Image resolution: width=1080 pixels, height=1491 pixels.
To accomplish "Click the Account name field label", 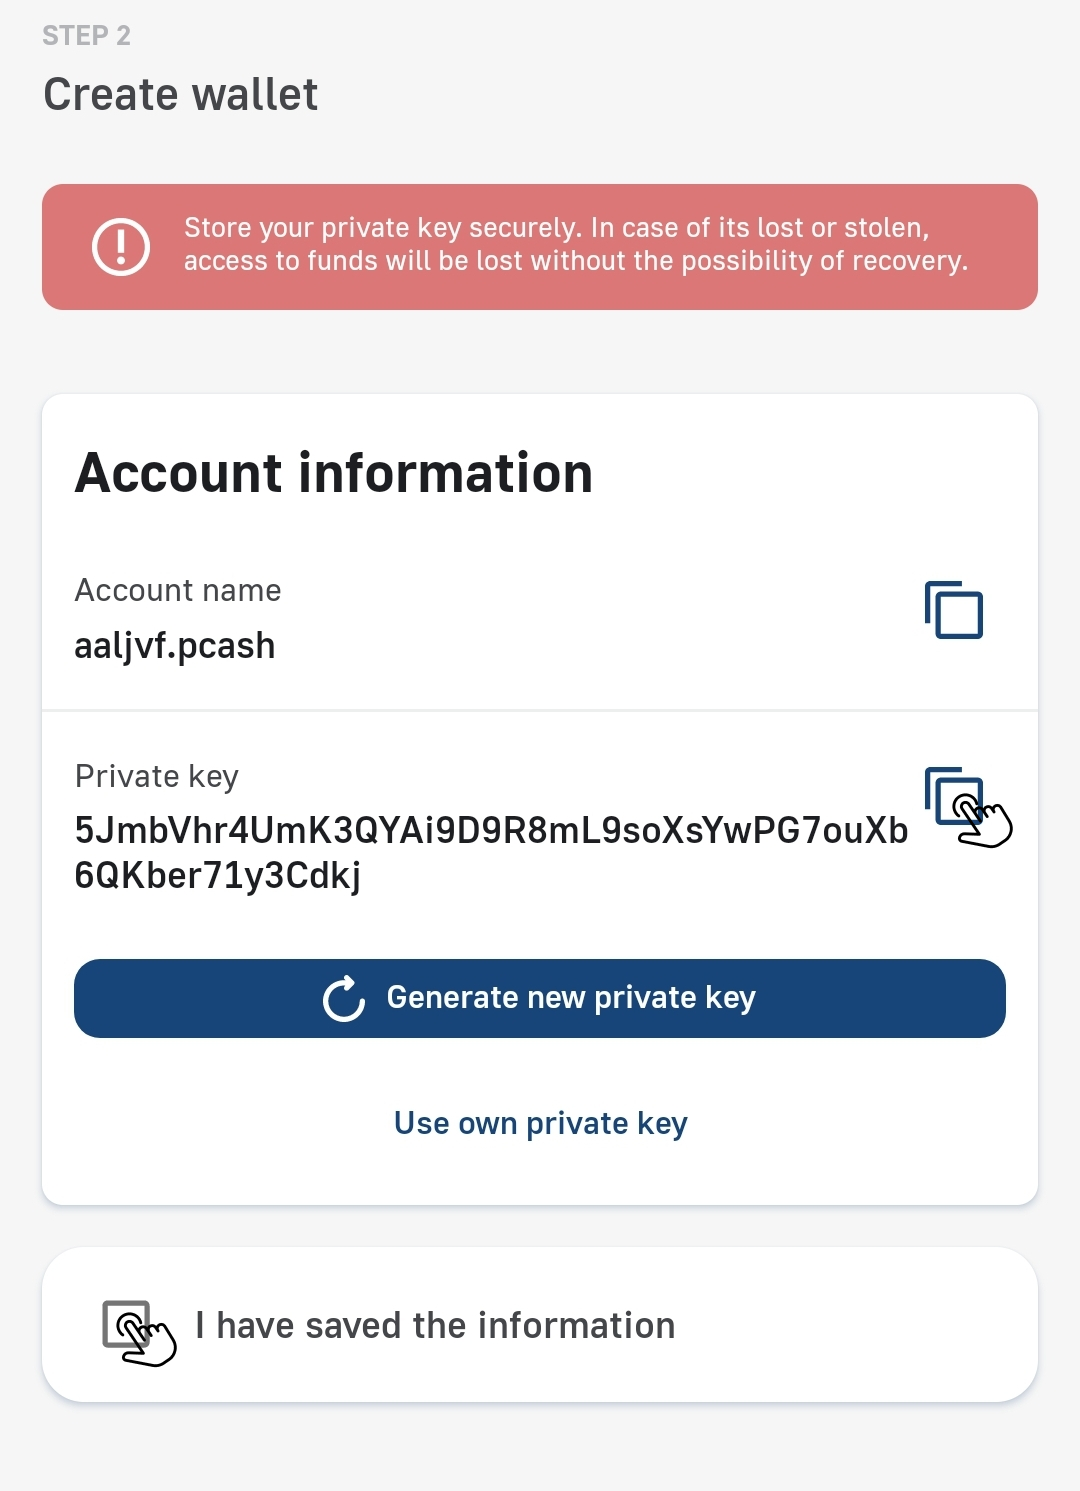I will pos(178,591).
